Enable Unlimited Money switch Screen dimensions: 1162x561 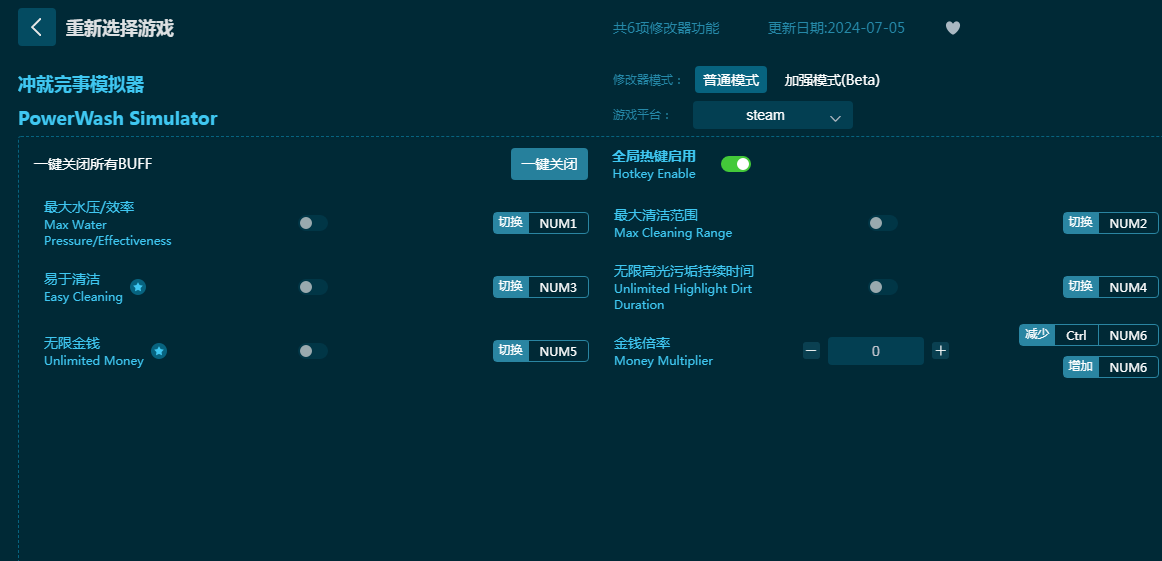[313, 351]
